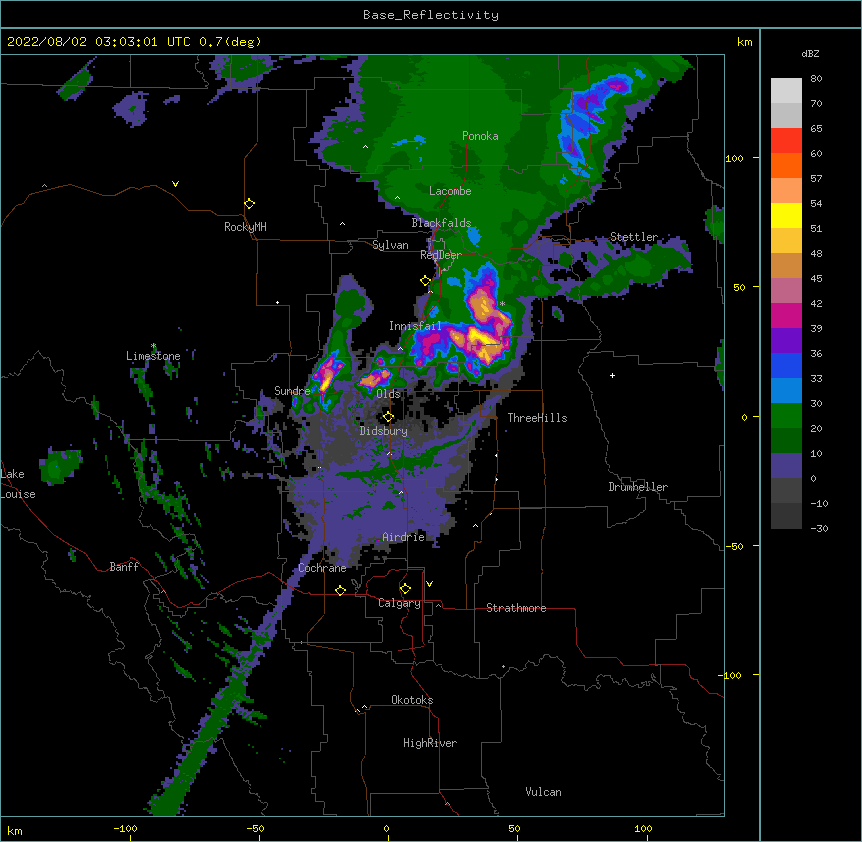
Task: Click the Airdrie city label
Action: (404, 537)
